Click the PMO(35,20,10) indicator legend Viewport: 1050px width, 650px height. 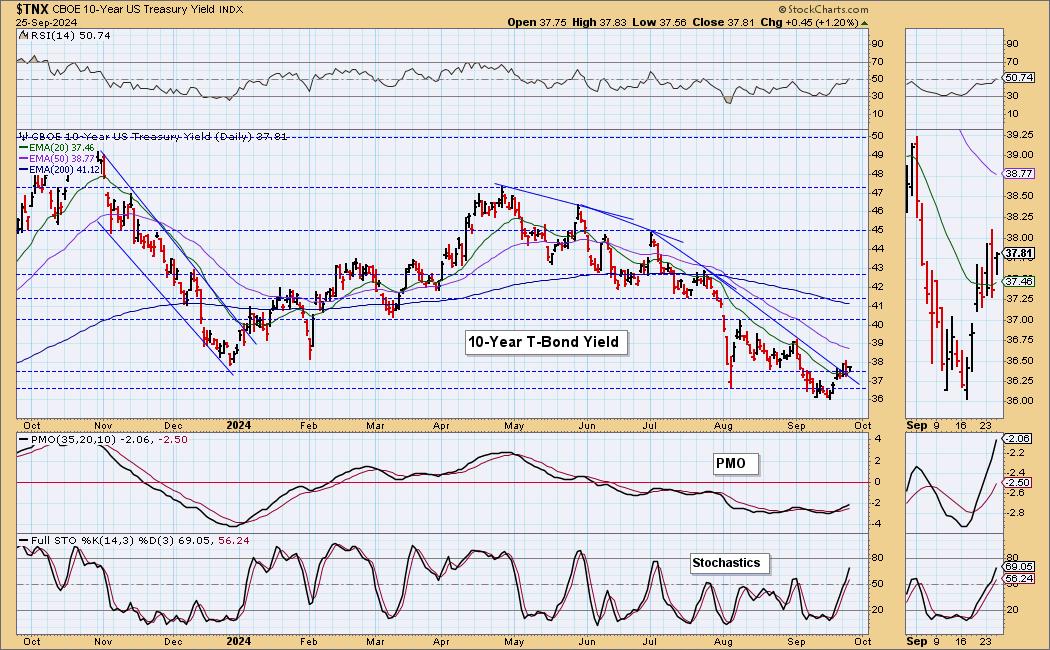click(x=104, y=440)
